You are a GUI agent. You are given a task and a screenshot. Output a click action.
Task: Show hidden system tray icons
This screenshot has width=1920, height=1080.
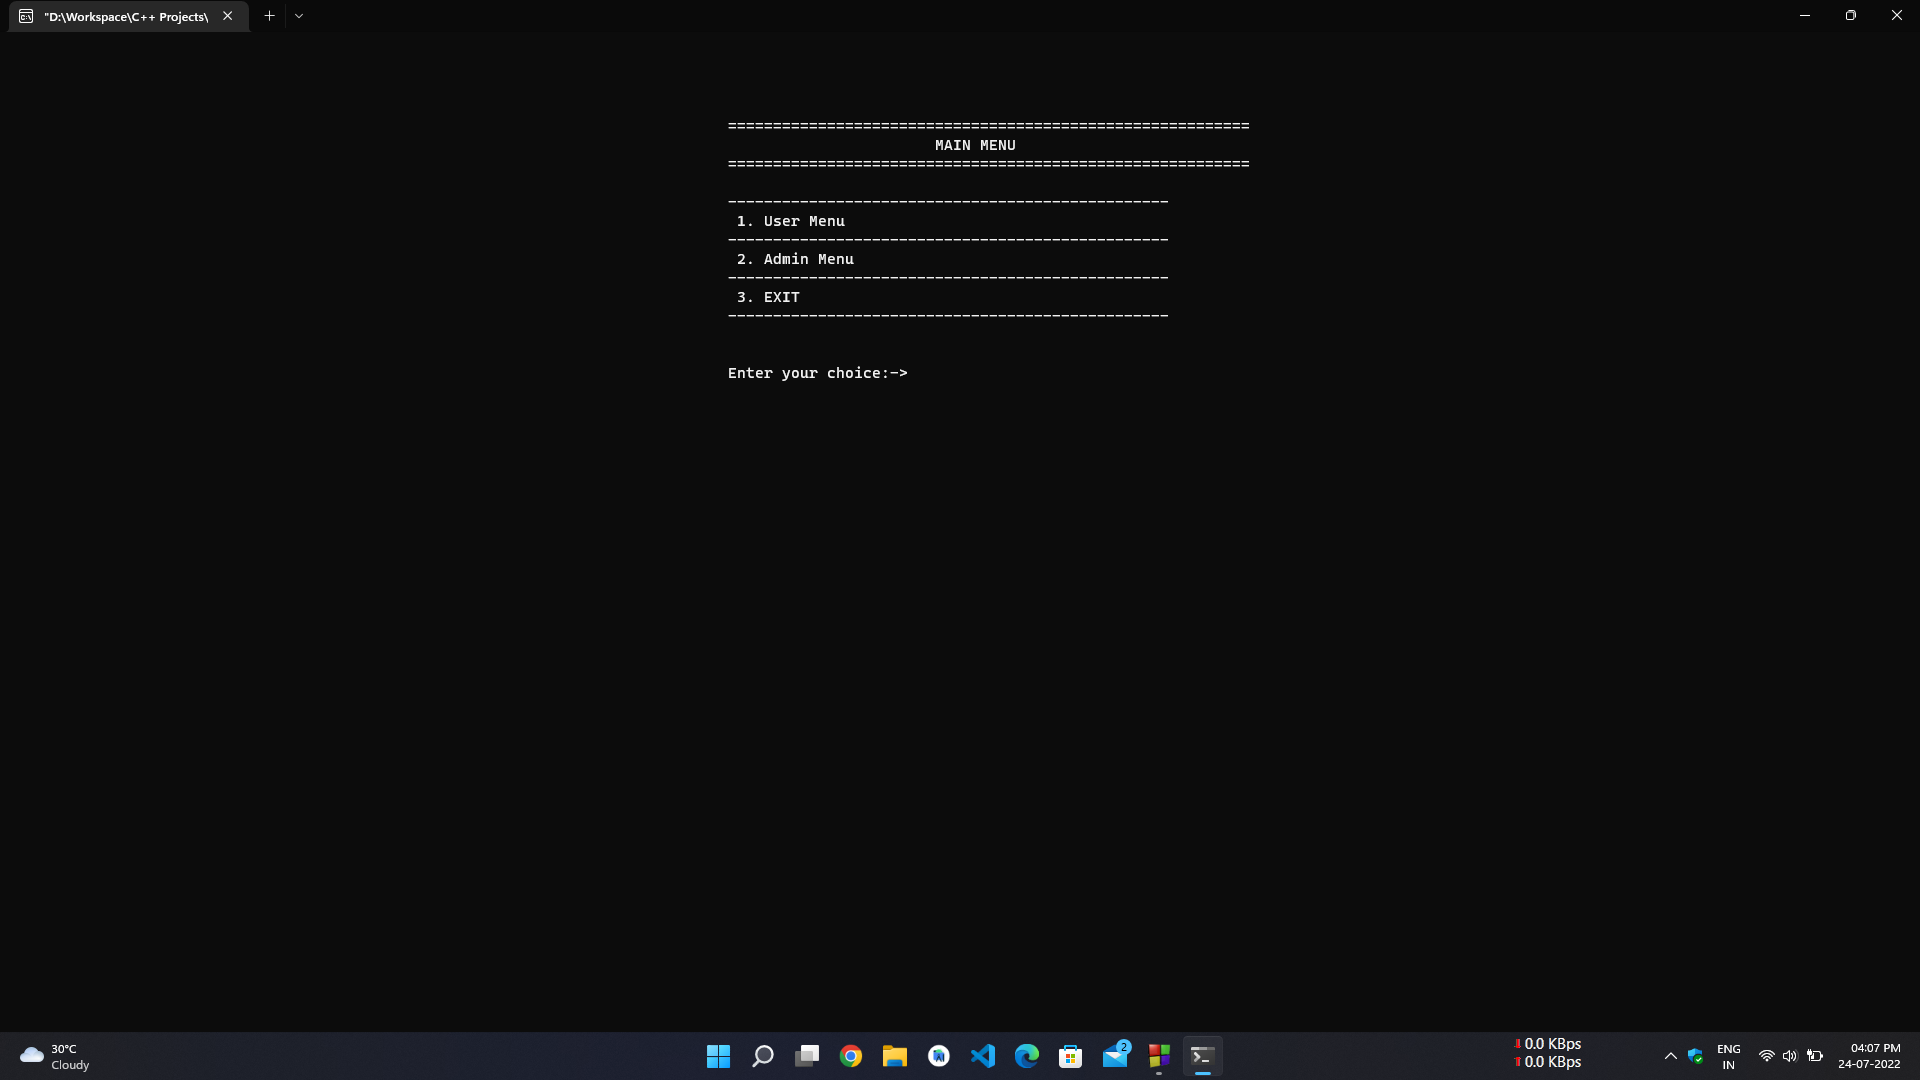coord(1670,1056)
